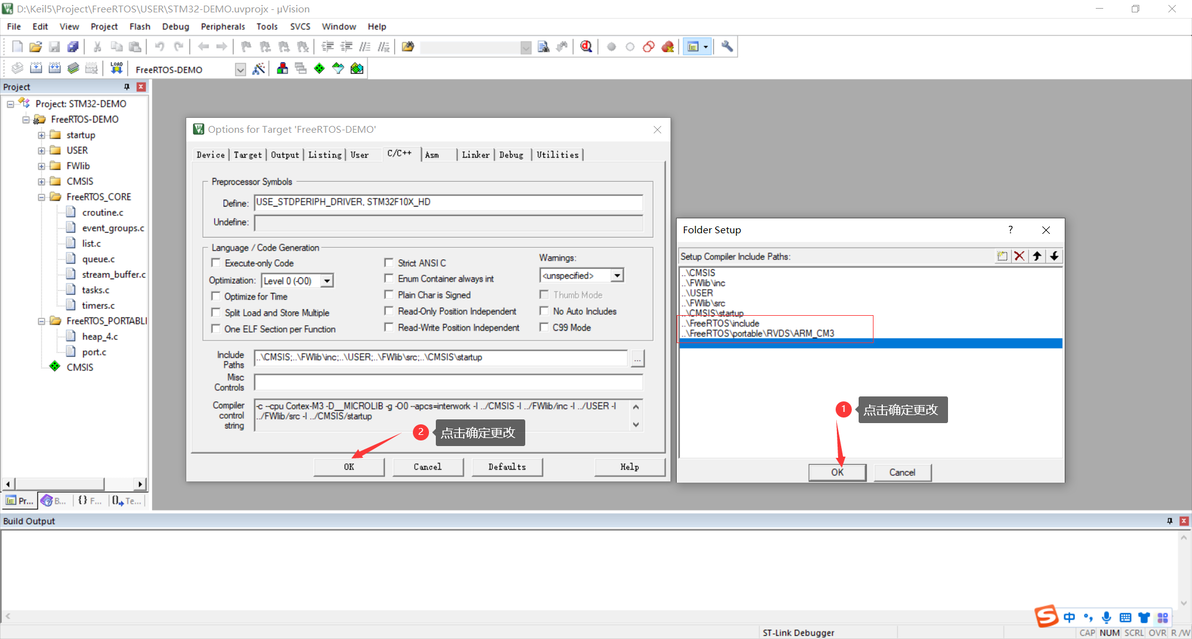Click the Manage Run-Time Environment green diamond icon
Viewport: 1192px width, 639px height.
pos(319,68)
